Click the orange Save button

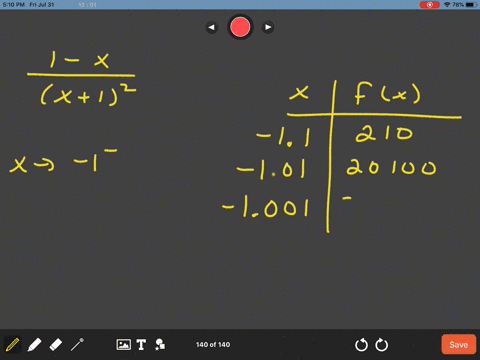coord(459,344)
